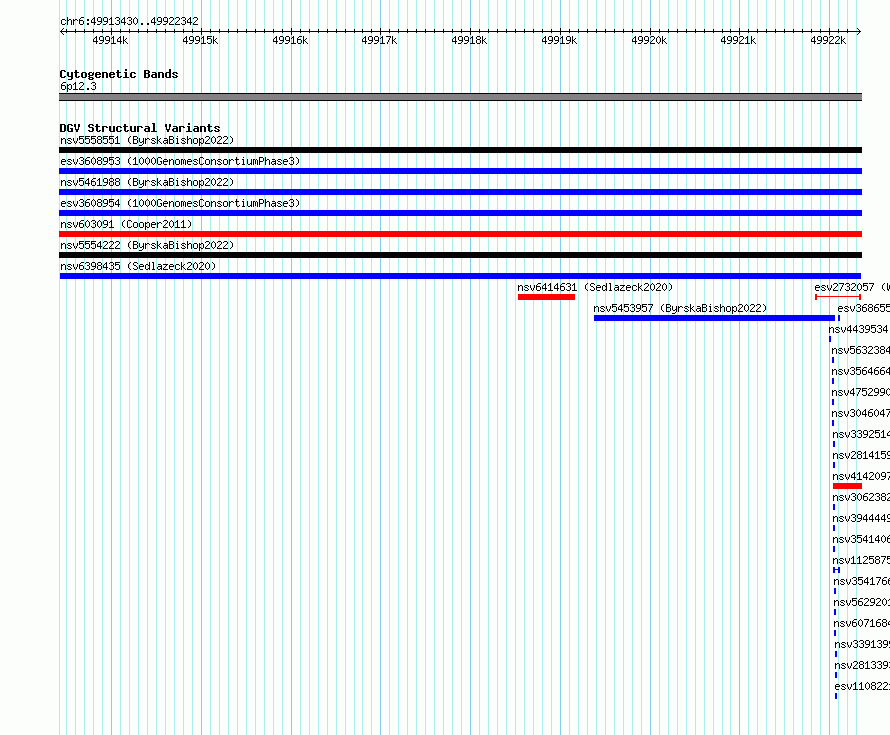Click the 49916k ruler tick label

[x=290, y=40]
